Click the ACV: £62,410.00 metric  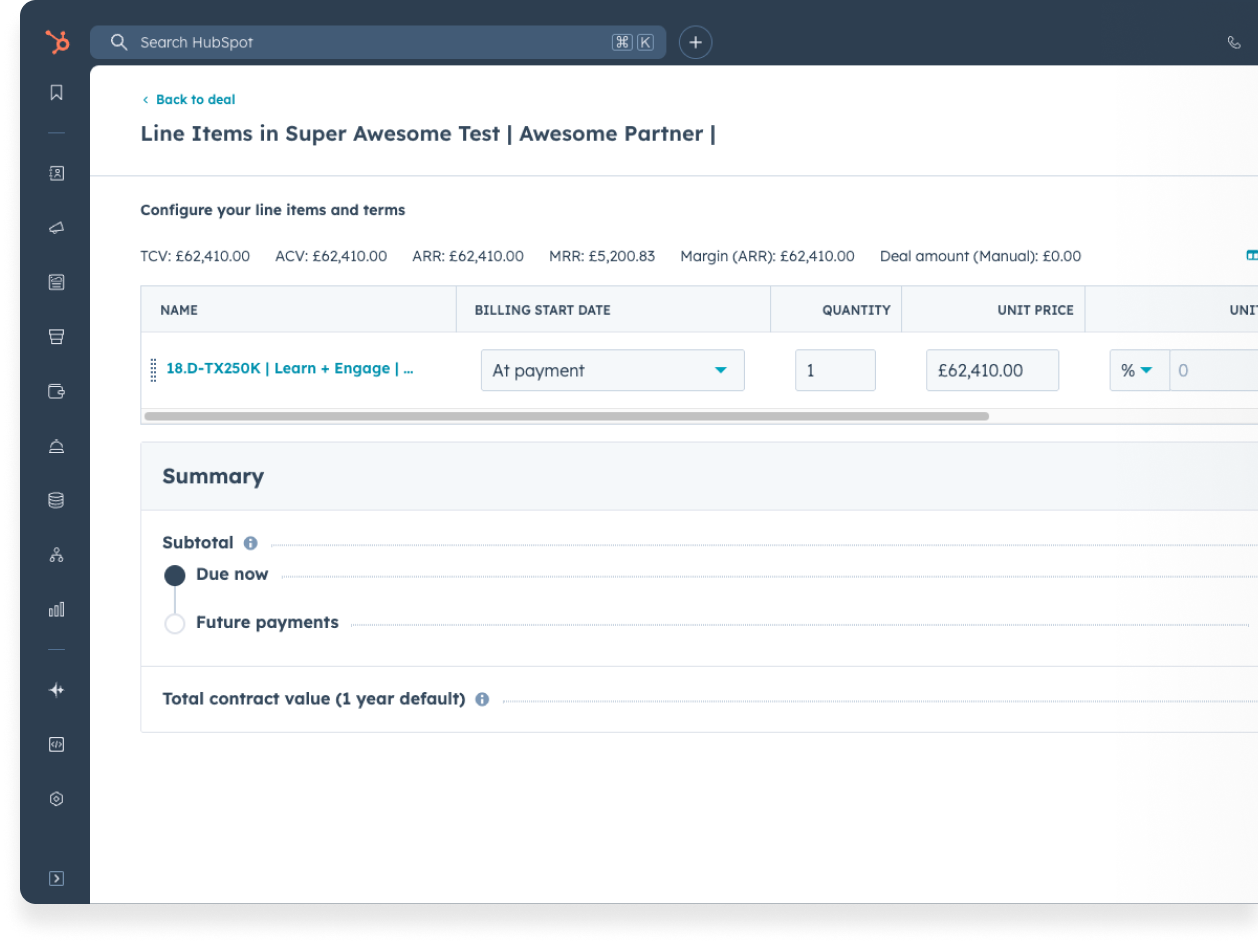point(331,256)
